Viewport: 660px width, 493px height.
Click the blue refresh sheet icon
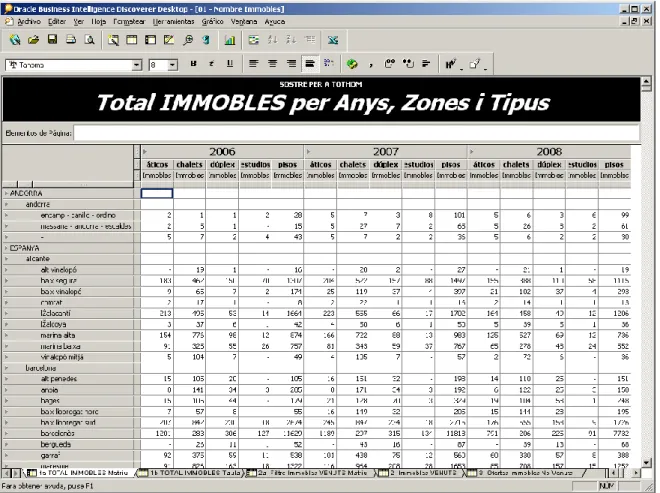(206, 40)
